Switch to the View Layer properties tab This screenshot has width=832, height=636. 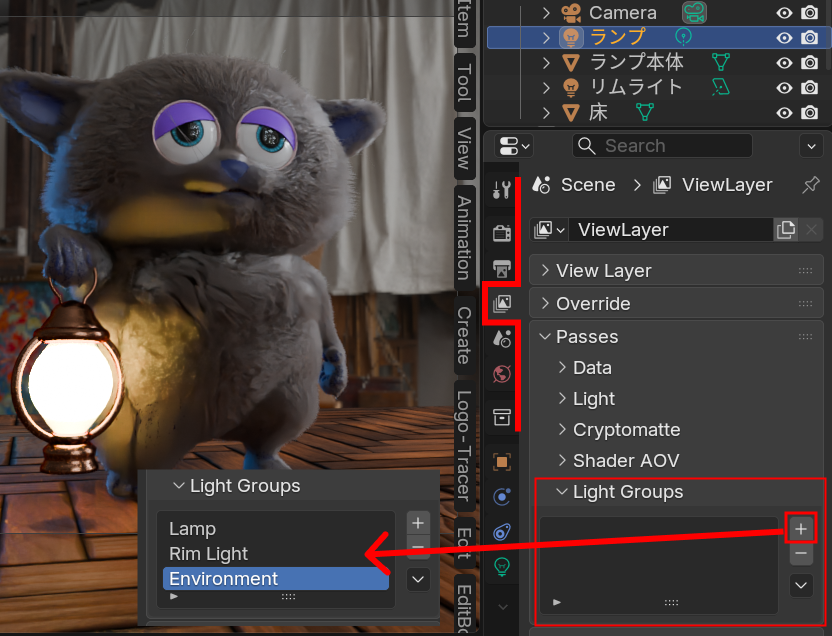[502, 303]
